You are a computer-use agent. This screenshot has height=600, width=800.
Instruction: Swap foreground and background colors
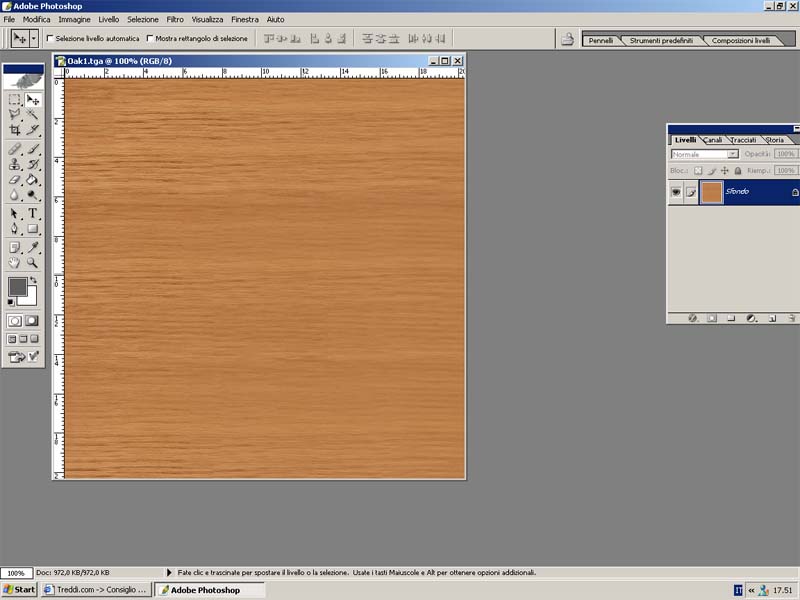pyautogui.click(x=32, y=279)
